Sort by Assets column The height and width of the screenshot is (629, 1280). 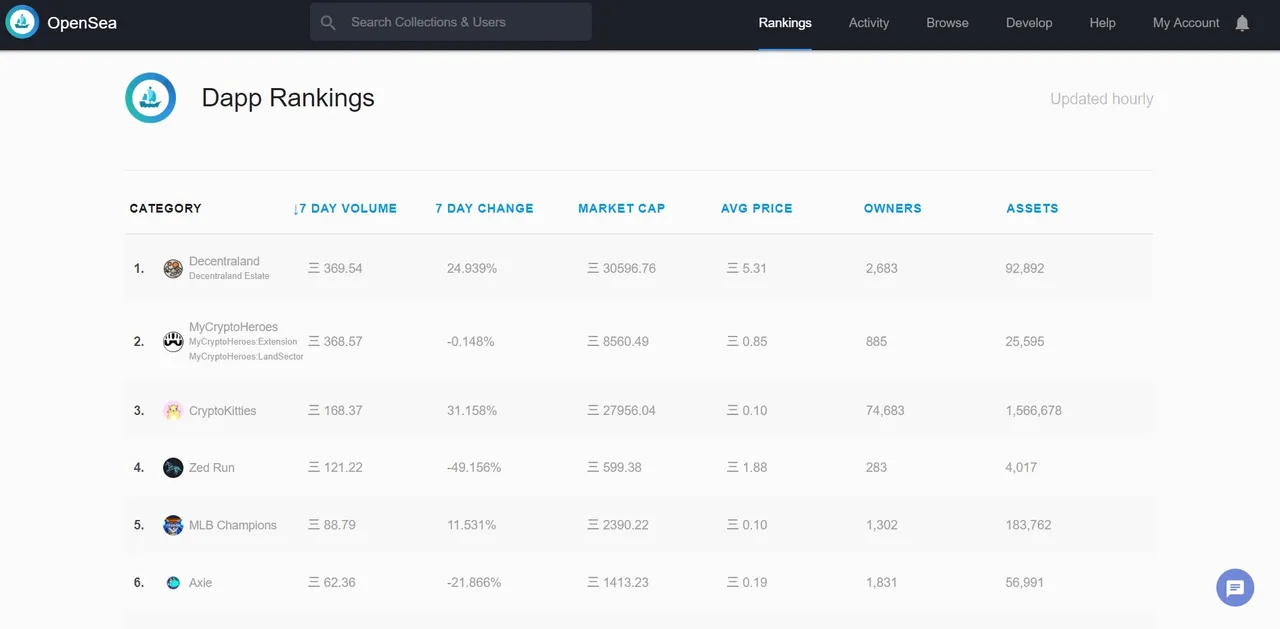point(1032,208)
